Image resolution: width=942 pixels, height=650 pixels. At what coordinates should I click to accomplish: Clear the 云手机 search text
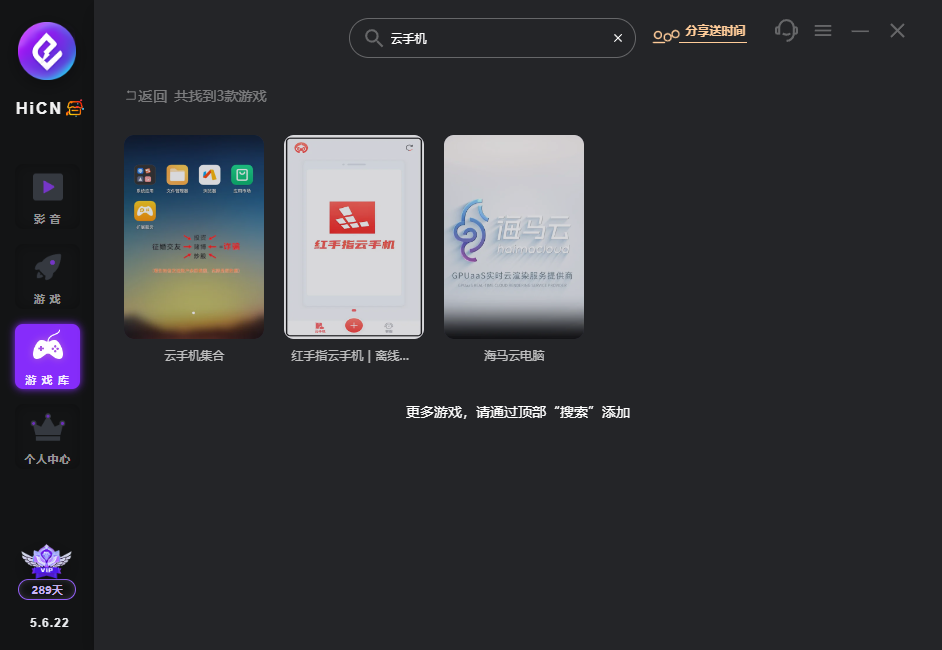(x=617, y=38)
